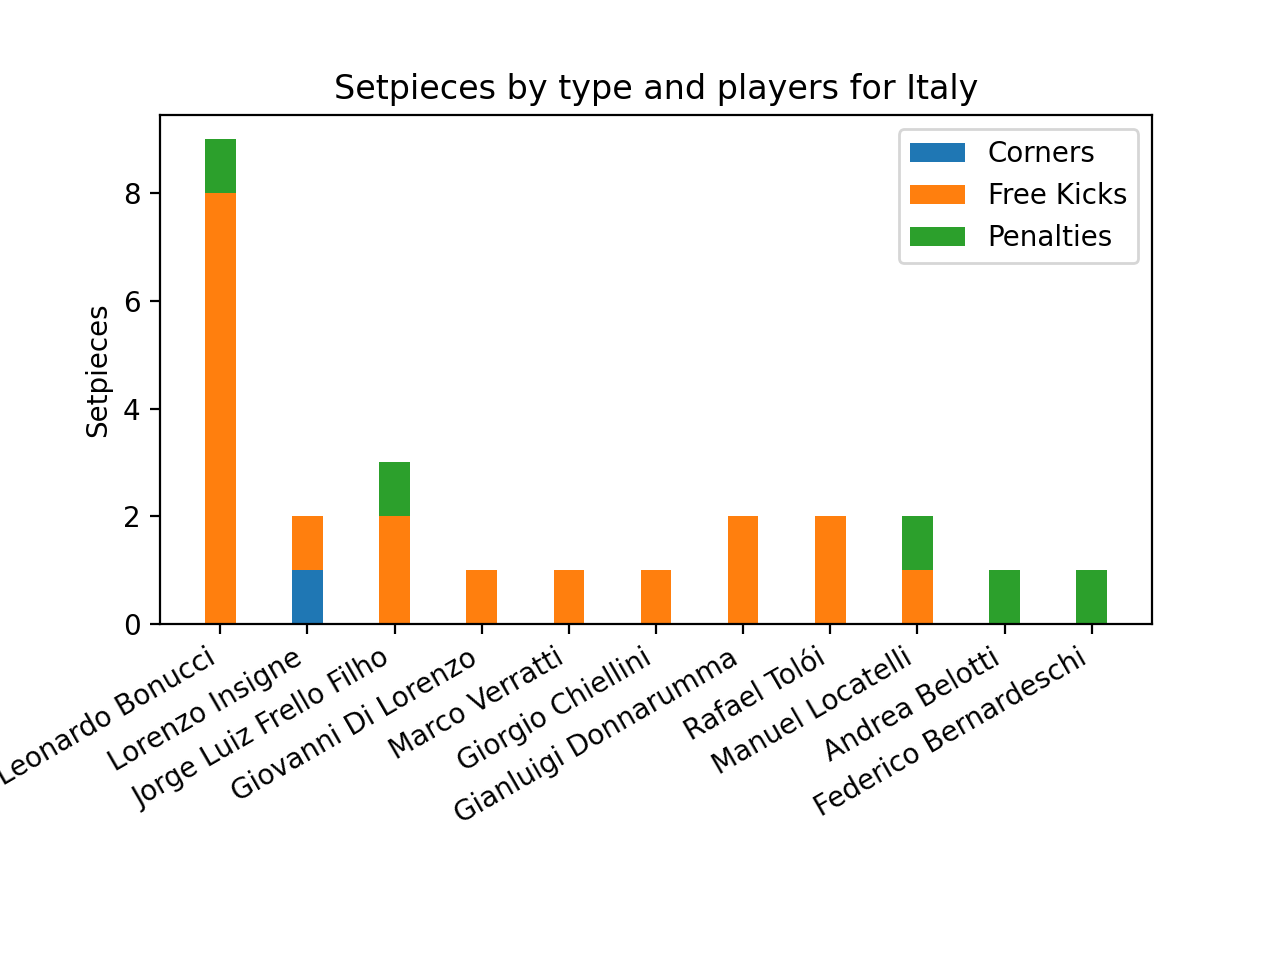Click the Marco Verratti axis label
Viewport: 1280px width, 960px height.
click(476, 703)
